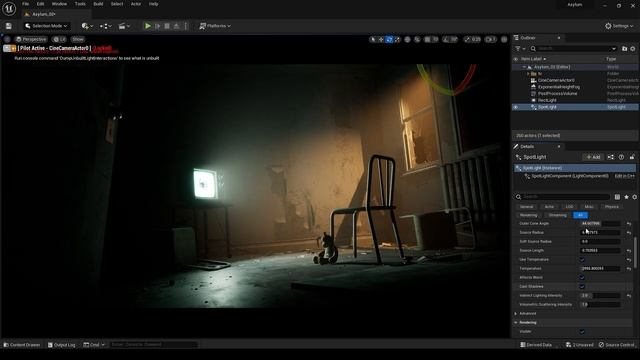This screenshot has height=360, width=640.
Task: Click the eject icon in the play toolbar
Action: tap(176, 26)
